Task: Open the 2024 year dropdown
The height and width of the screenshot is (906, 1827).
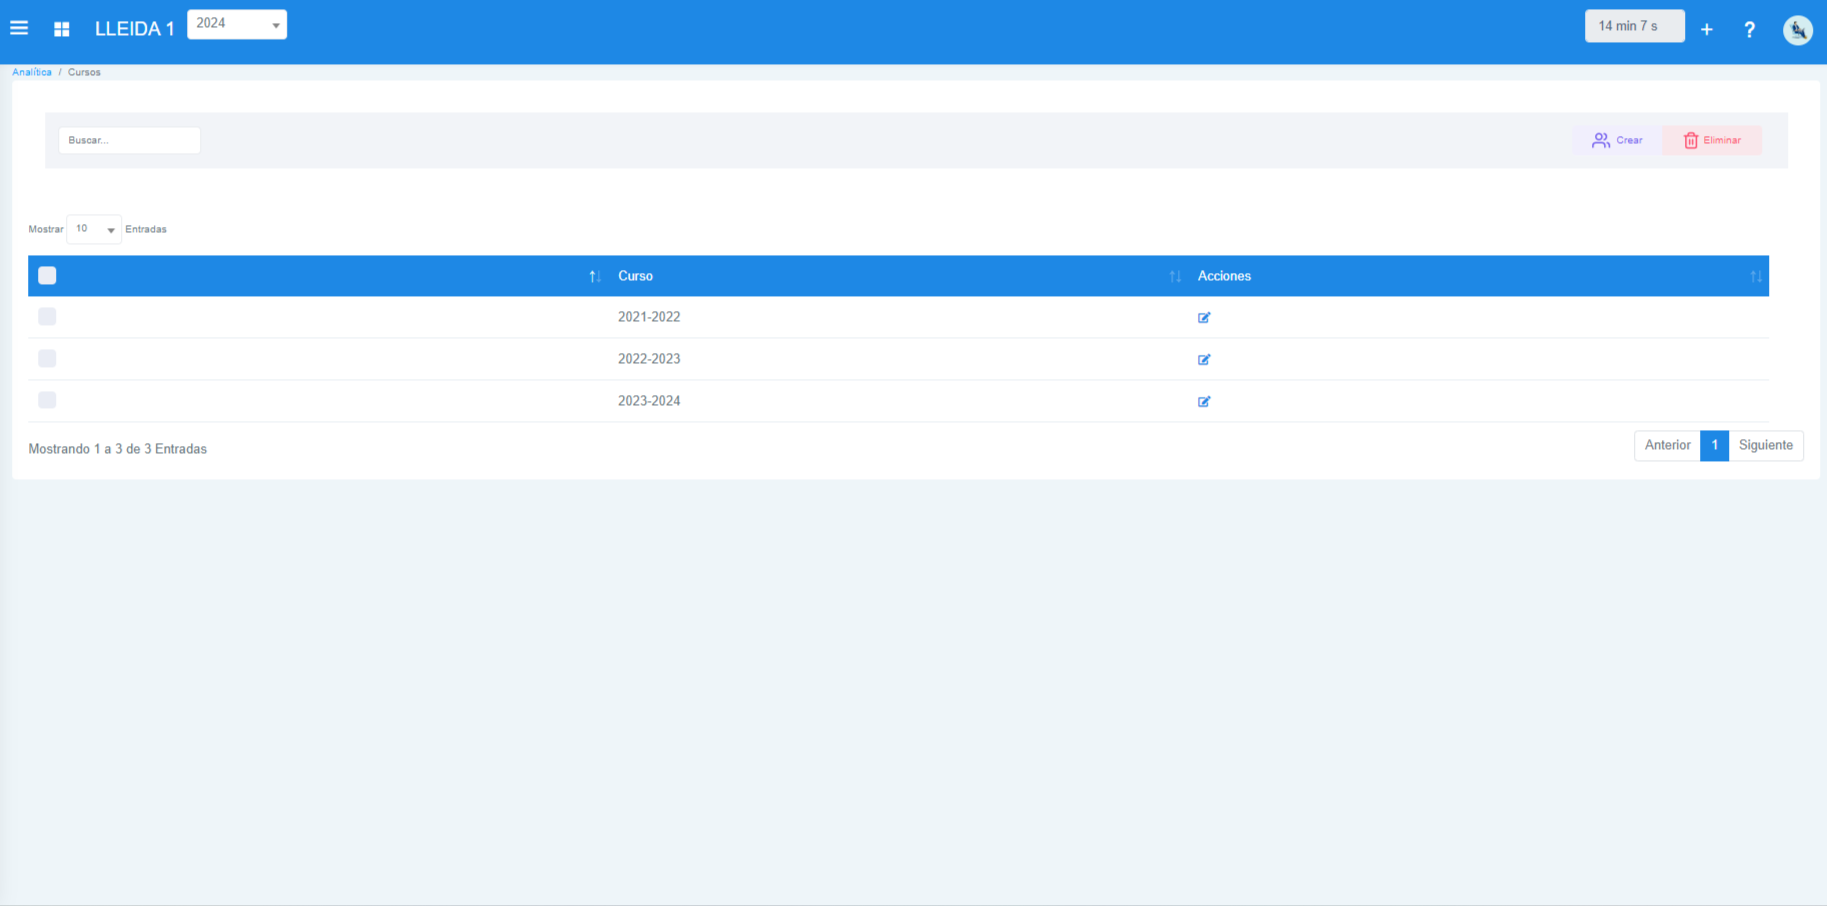Action: [x=237, y=24]
